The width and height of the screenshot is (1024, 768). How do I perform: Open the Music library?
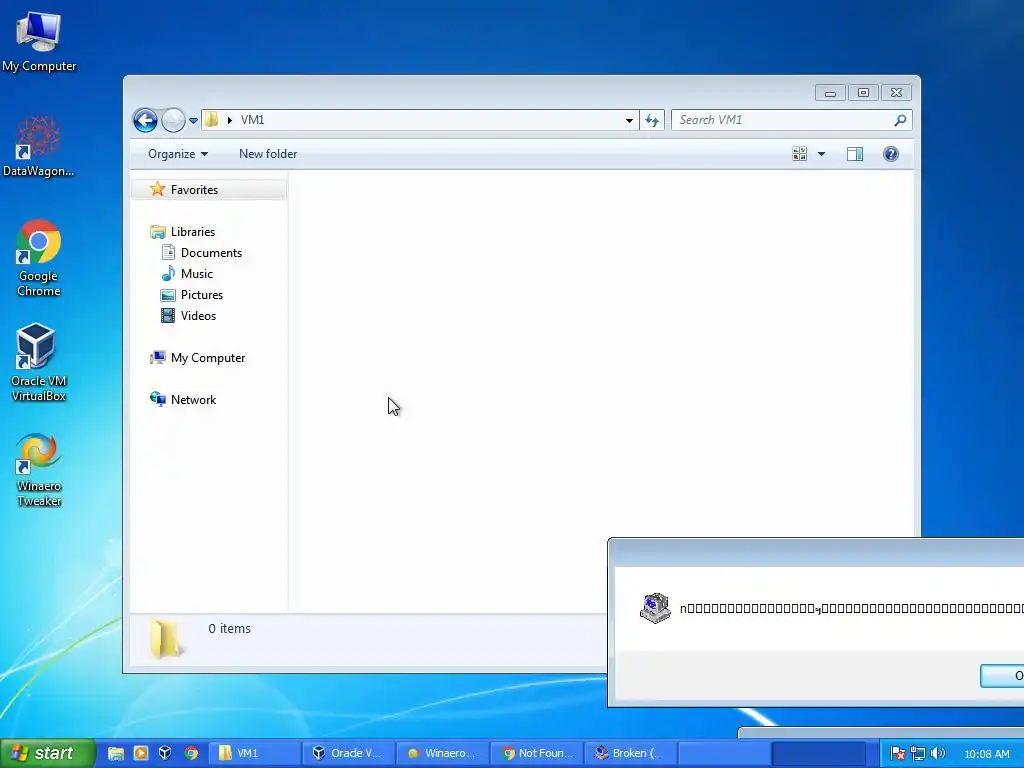click(197, 274)
